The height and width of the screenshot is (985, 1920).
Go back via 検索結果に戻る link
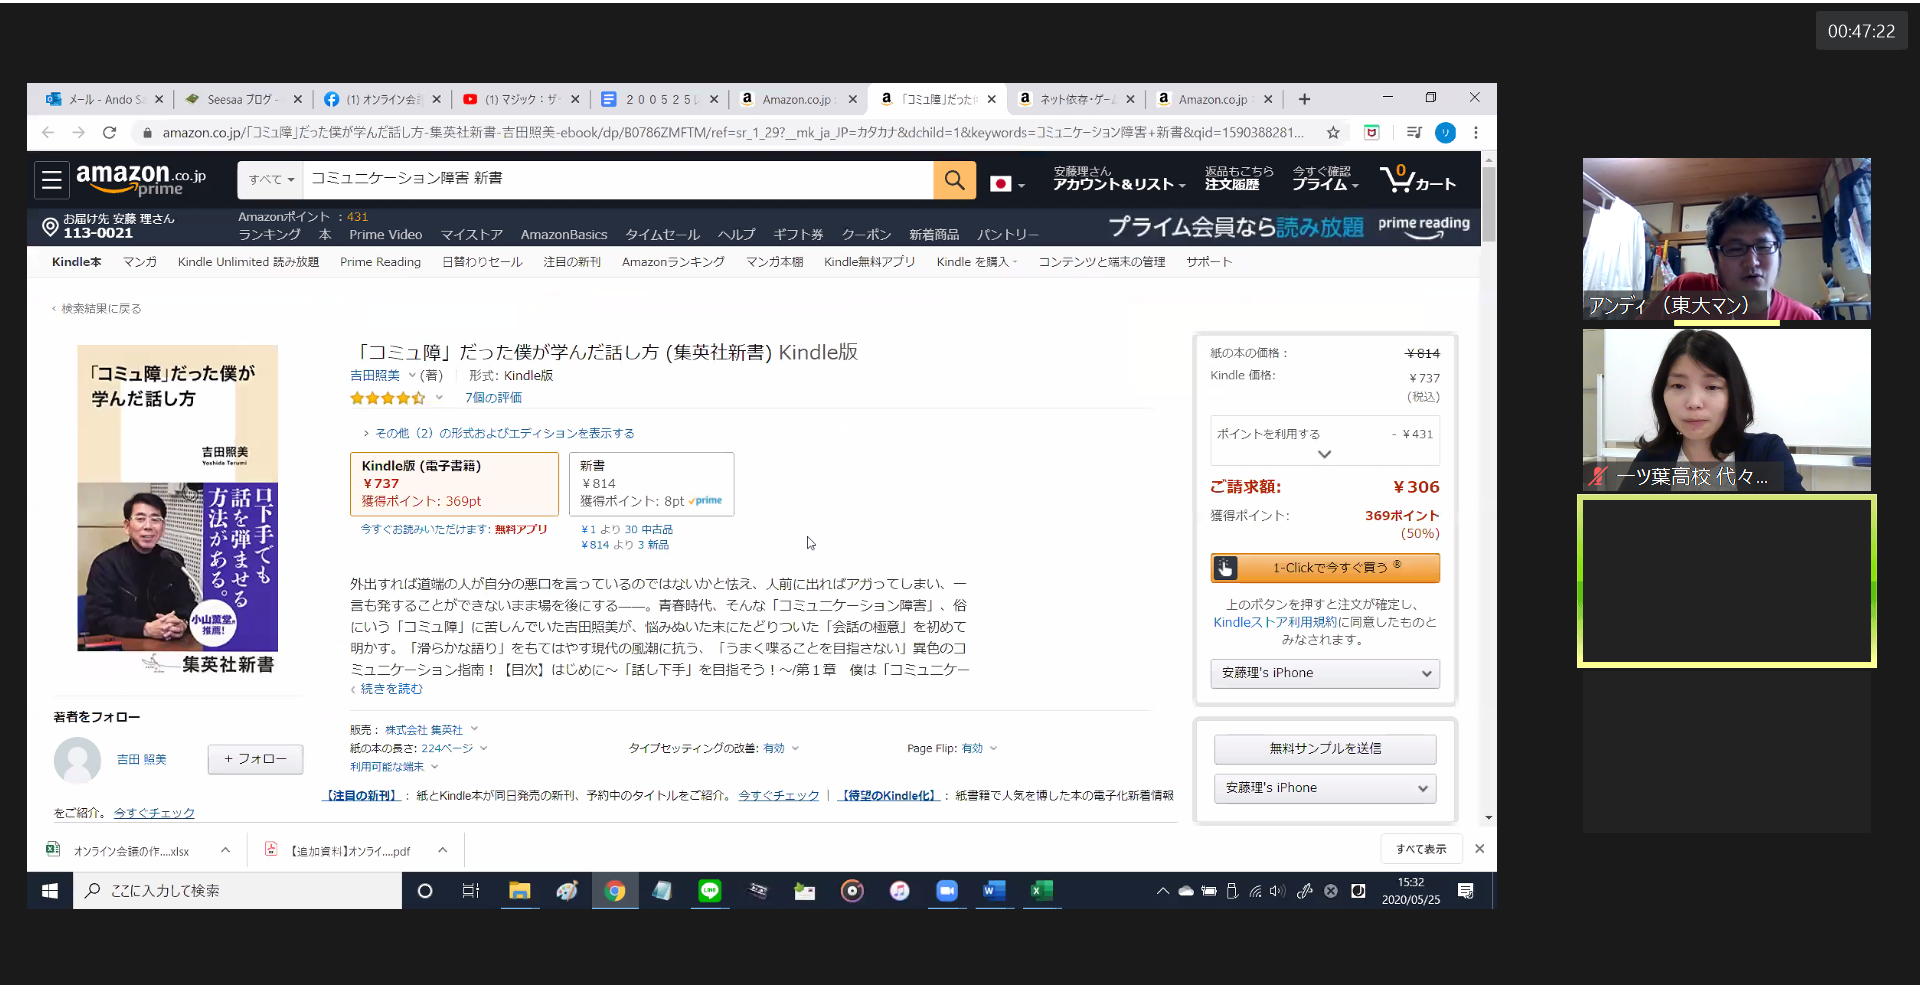(x=101, y=309)
